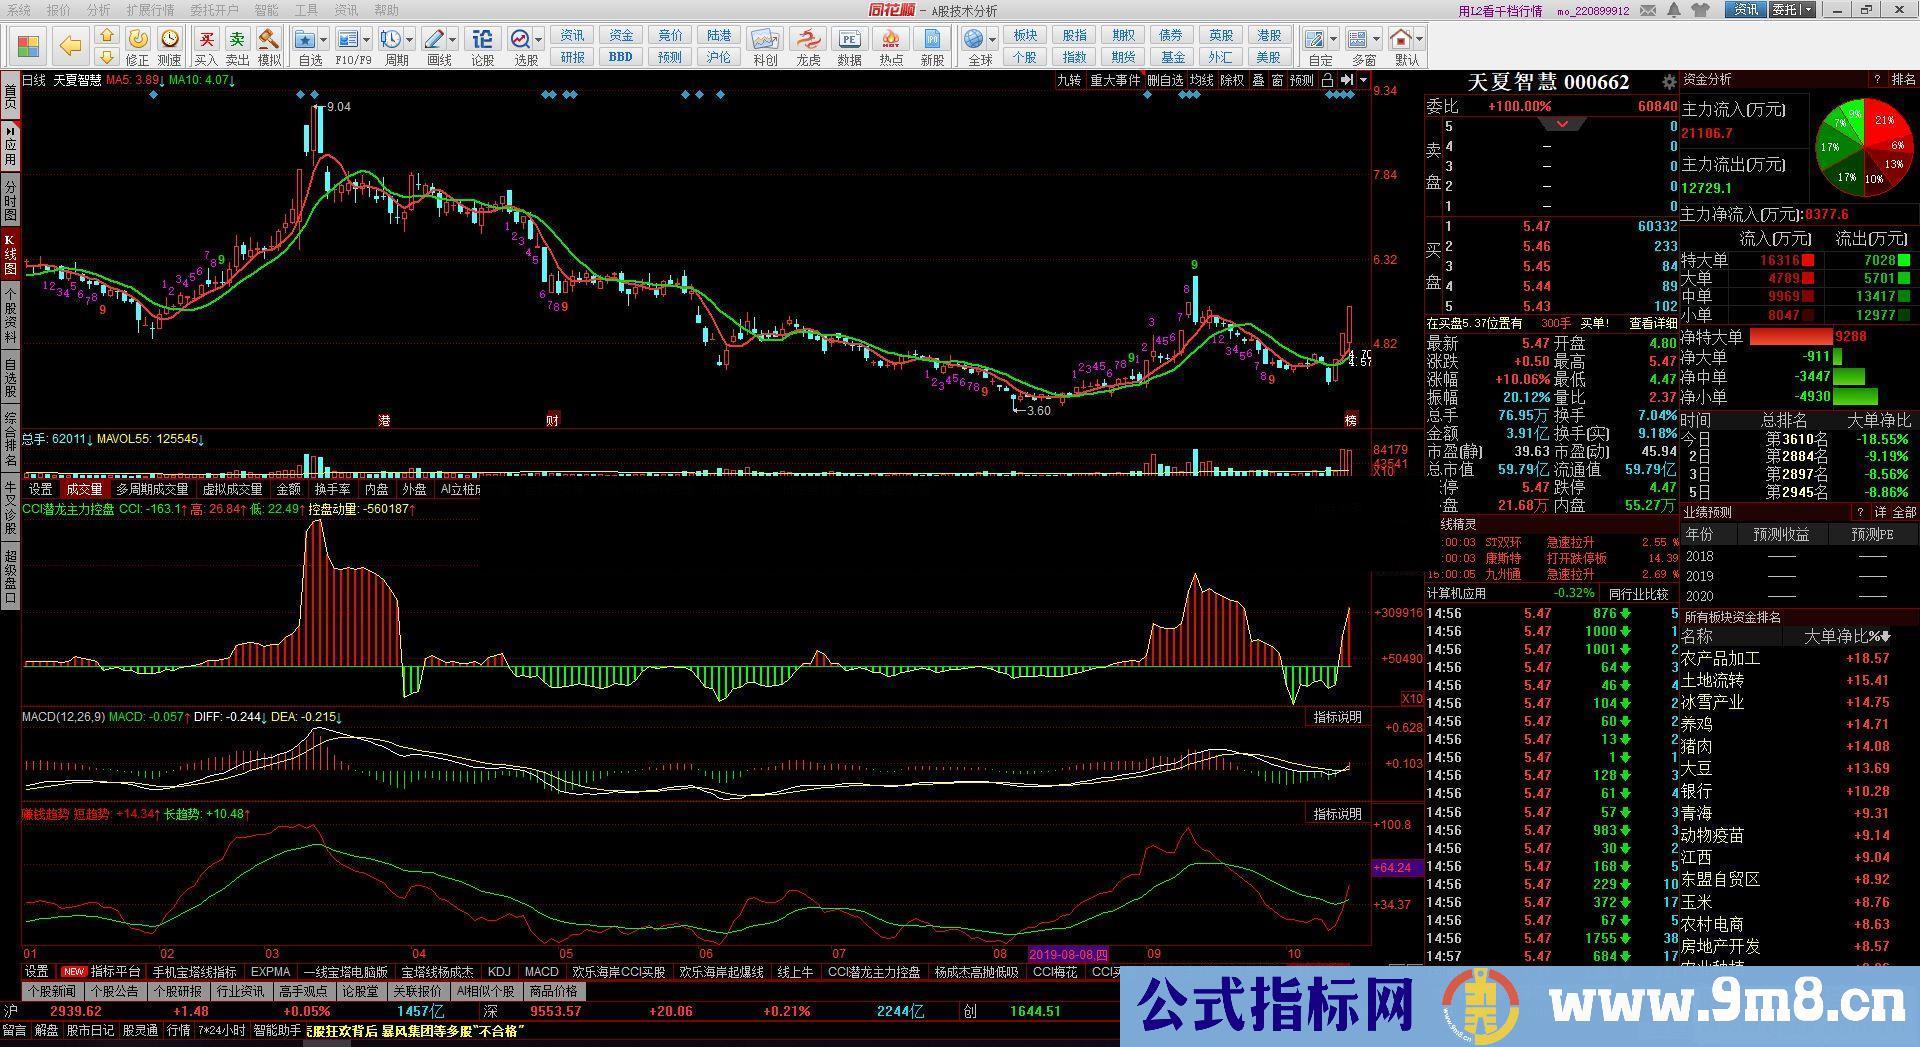Click the 周期 period clock icon

point(391,39)
